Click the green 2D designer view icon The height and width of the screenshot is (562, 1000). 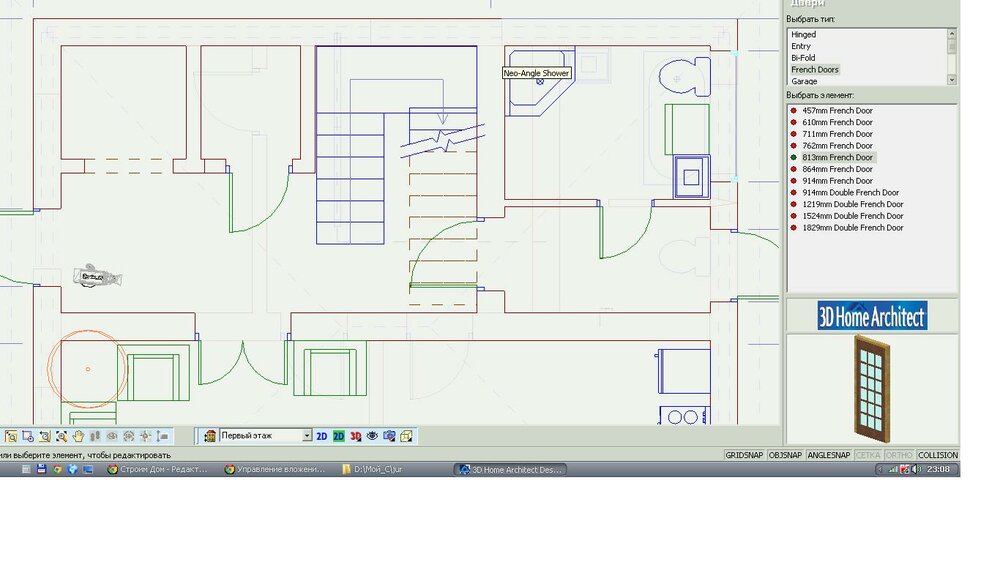click(339, 436)
